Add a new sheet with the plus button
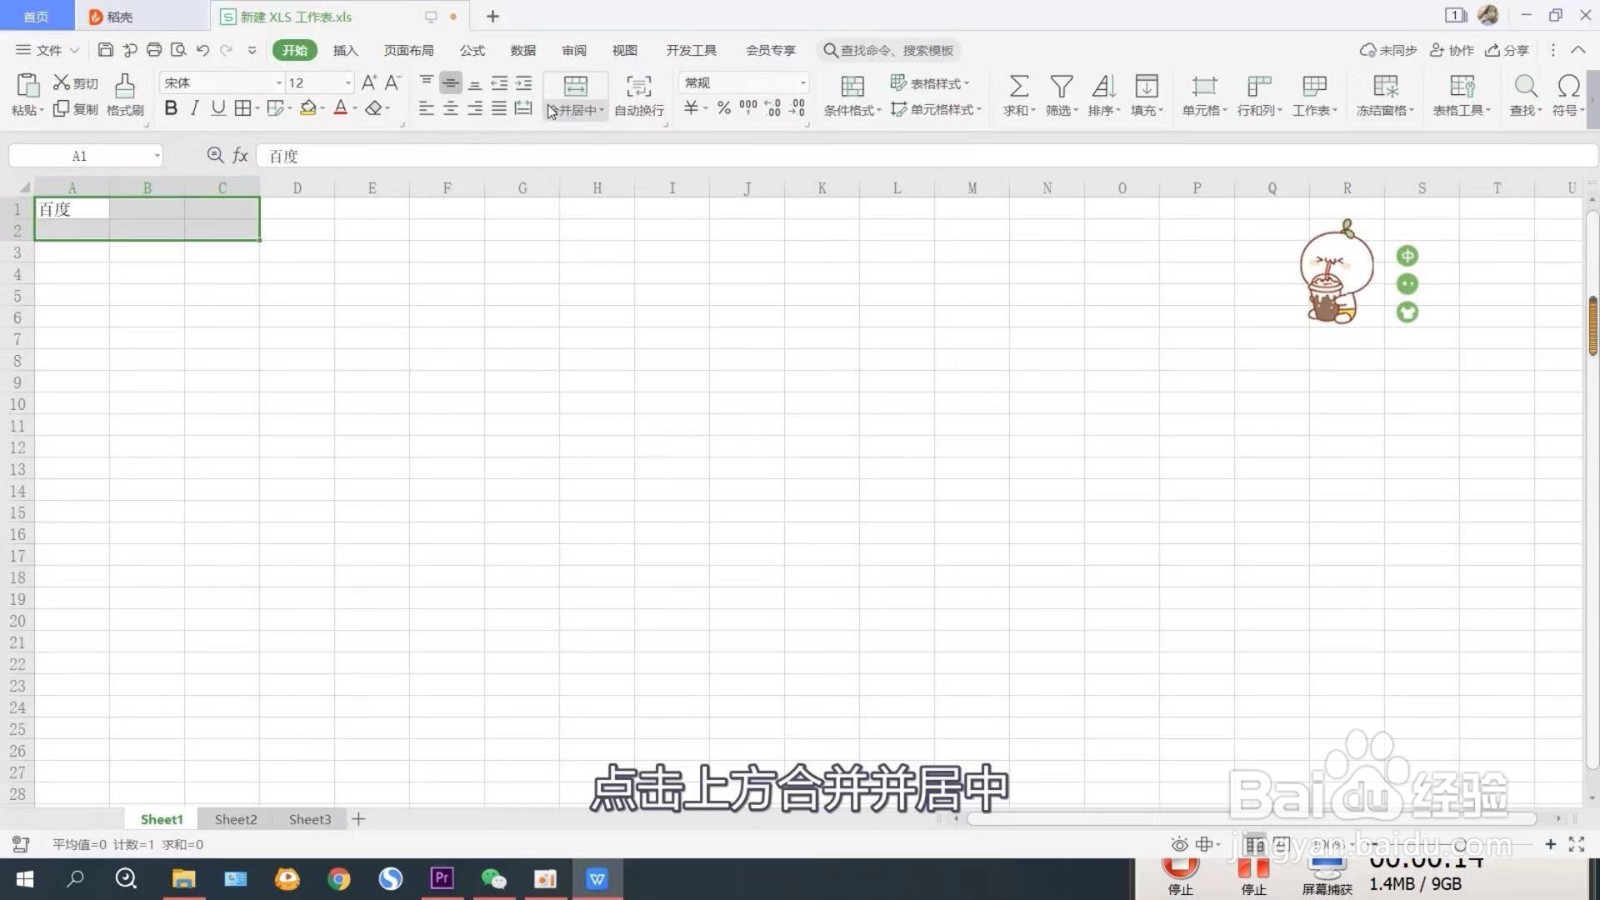This screenshot has height=900, width=1600. pos(358,819)
